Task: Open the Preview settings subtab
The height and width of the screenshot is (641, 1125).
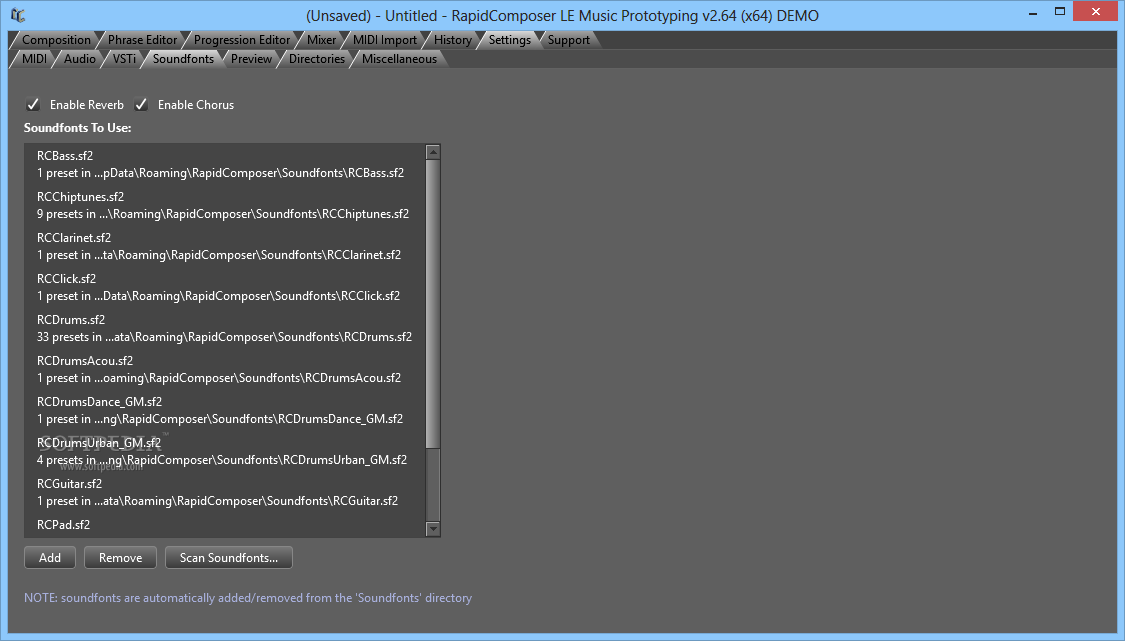Action: (x=251, y=59)
